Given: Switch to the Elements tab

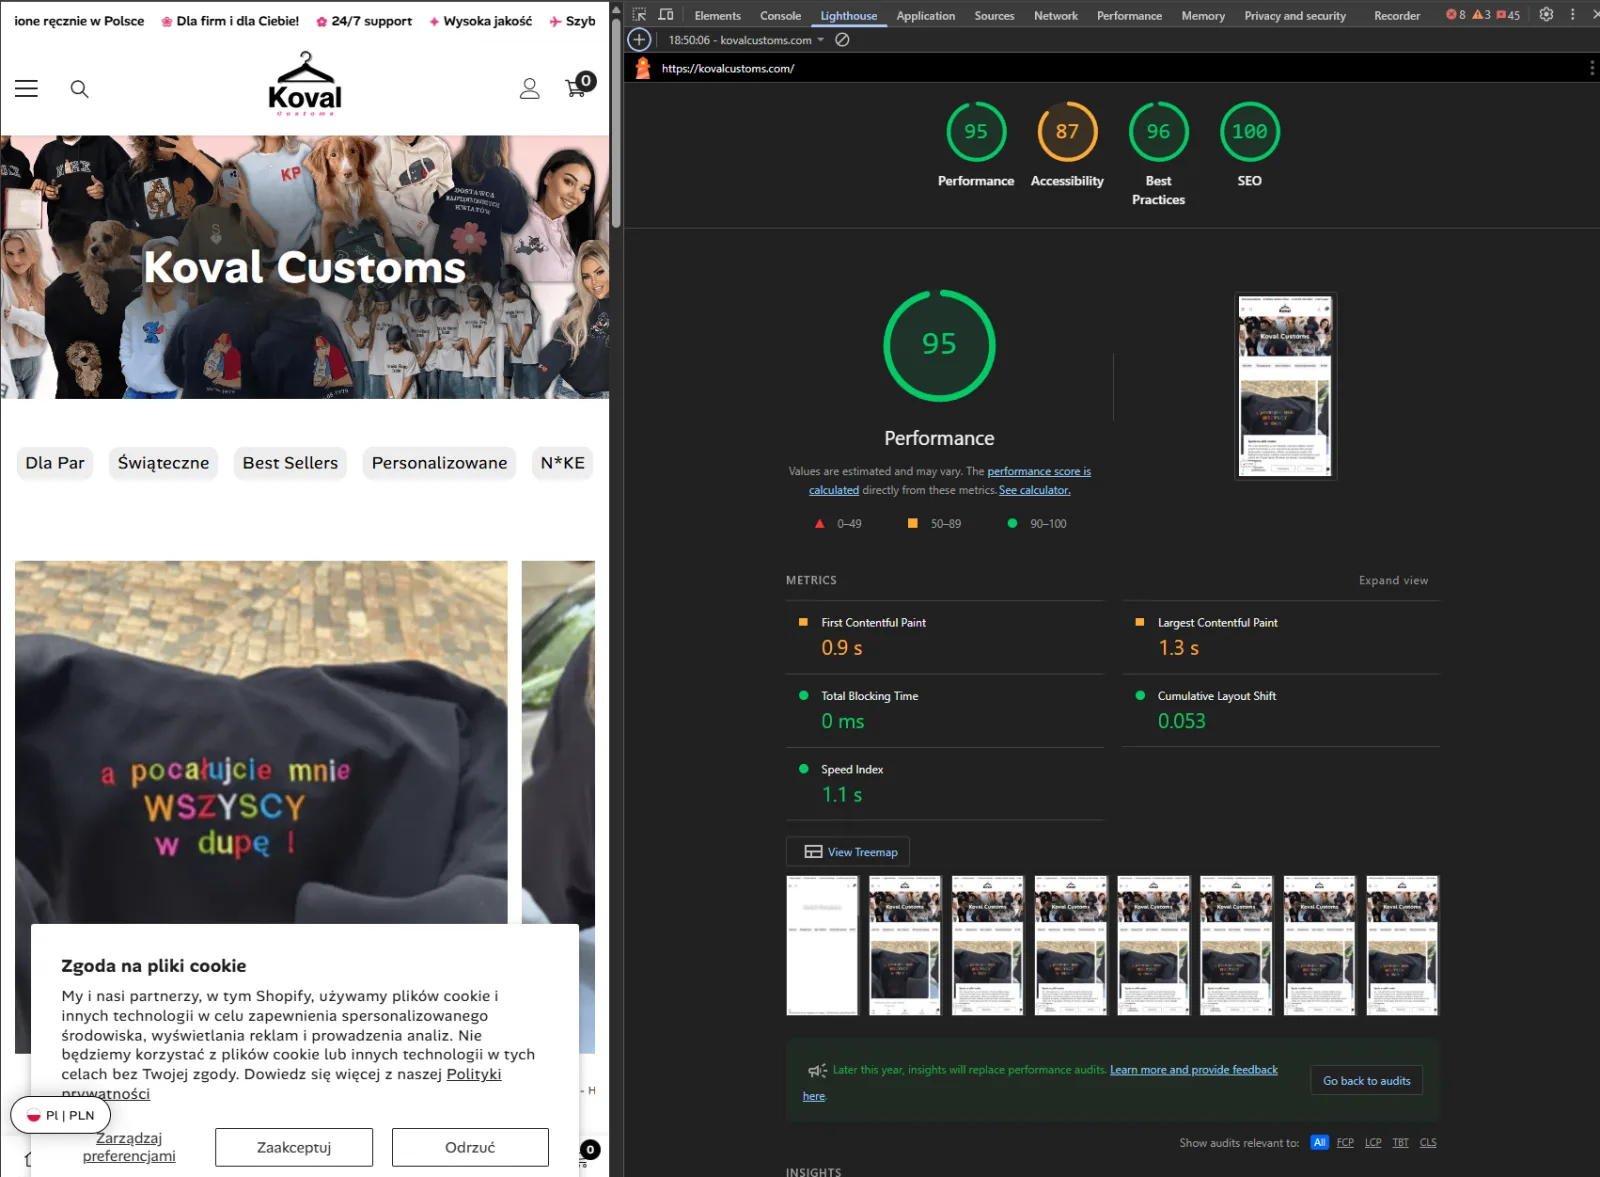Looking at the screenshot, I should pos(718,15).
